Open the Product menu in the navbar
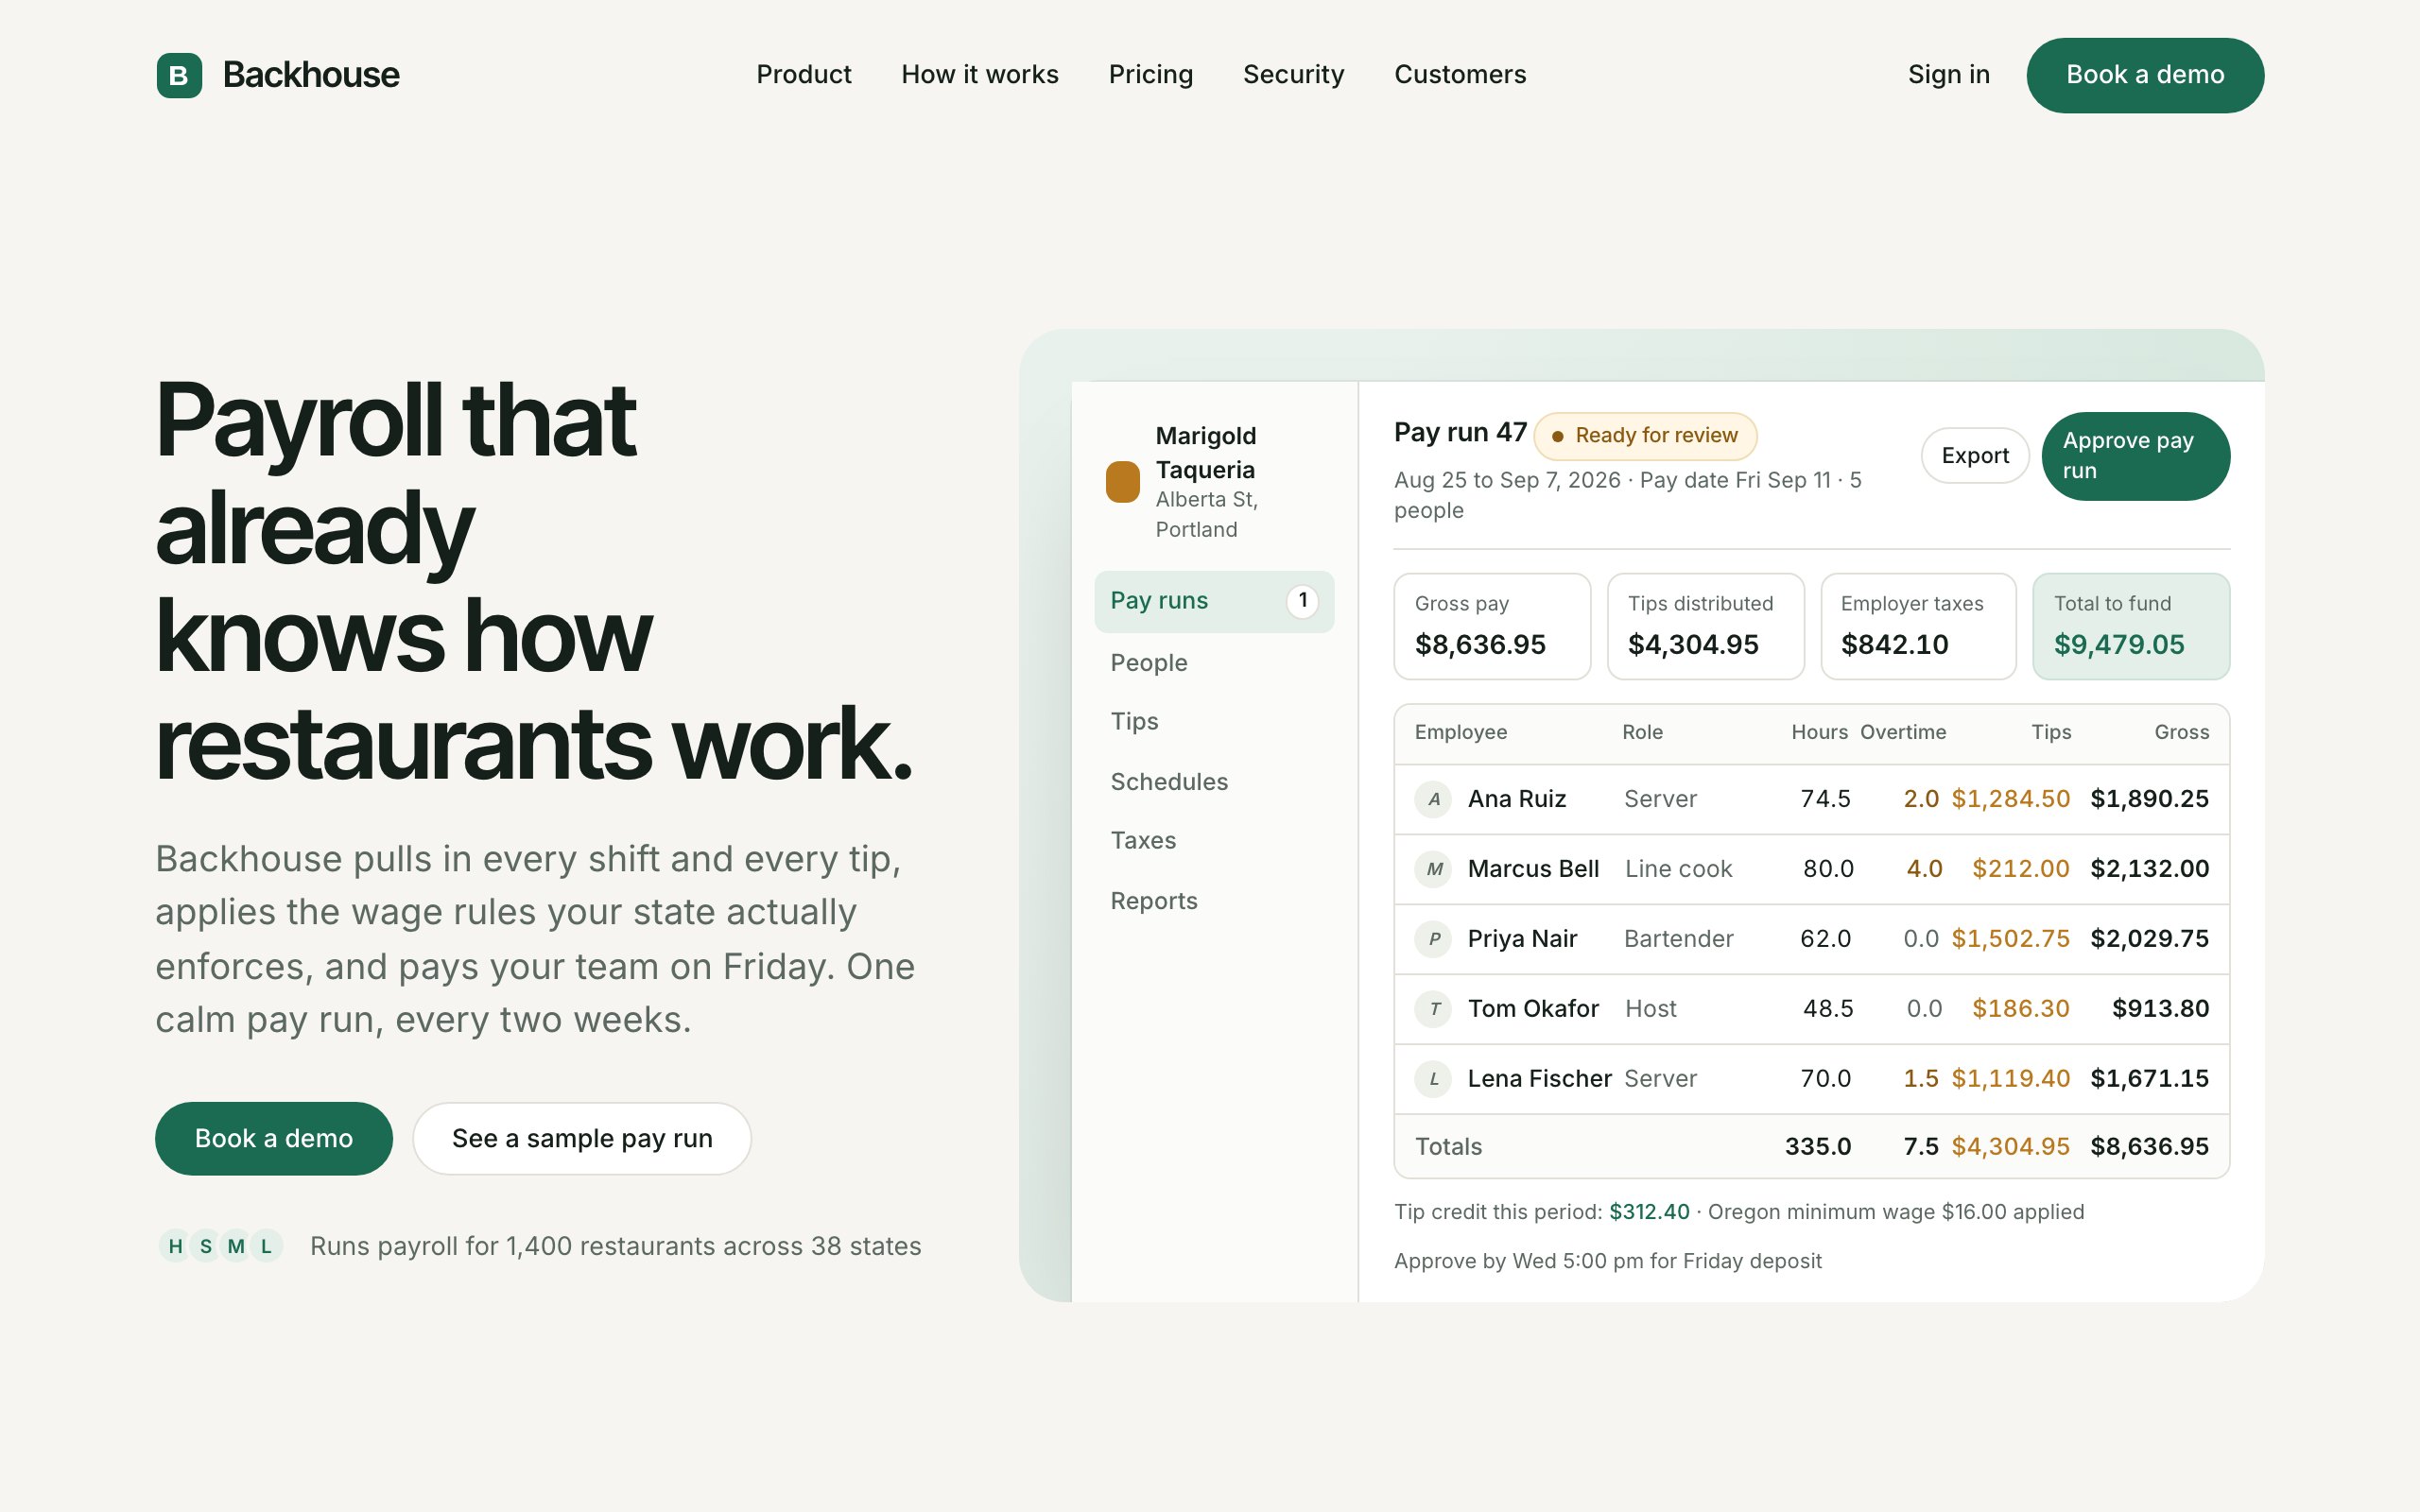This screenshot has width=2420, height=1512. coord(803,75)
